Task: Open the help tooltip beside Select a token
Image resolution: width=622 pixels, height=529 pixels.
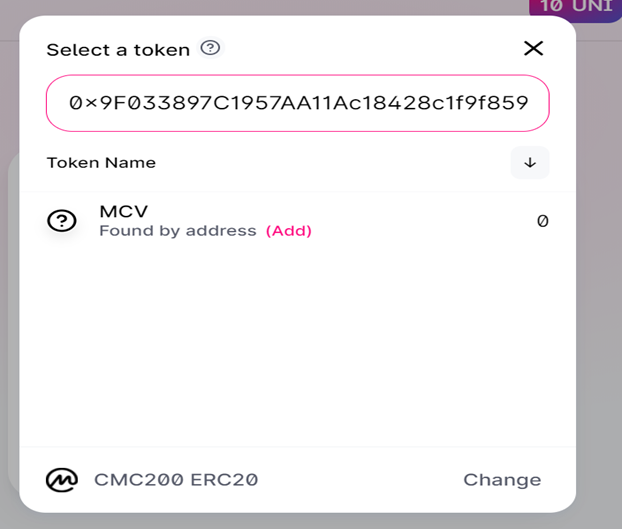Action: [210, 48]
